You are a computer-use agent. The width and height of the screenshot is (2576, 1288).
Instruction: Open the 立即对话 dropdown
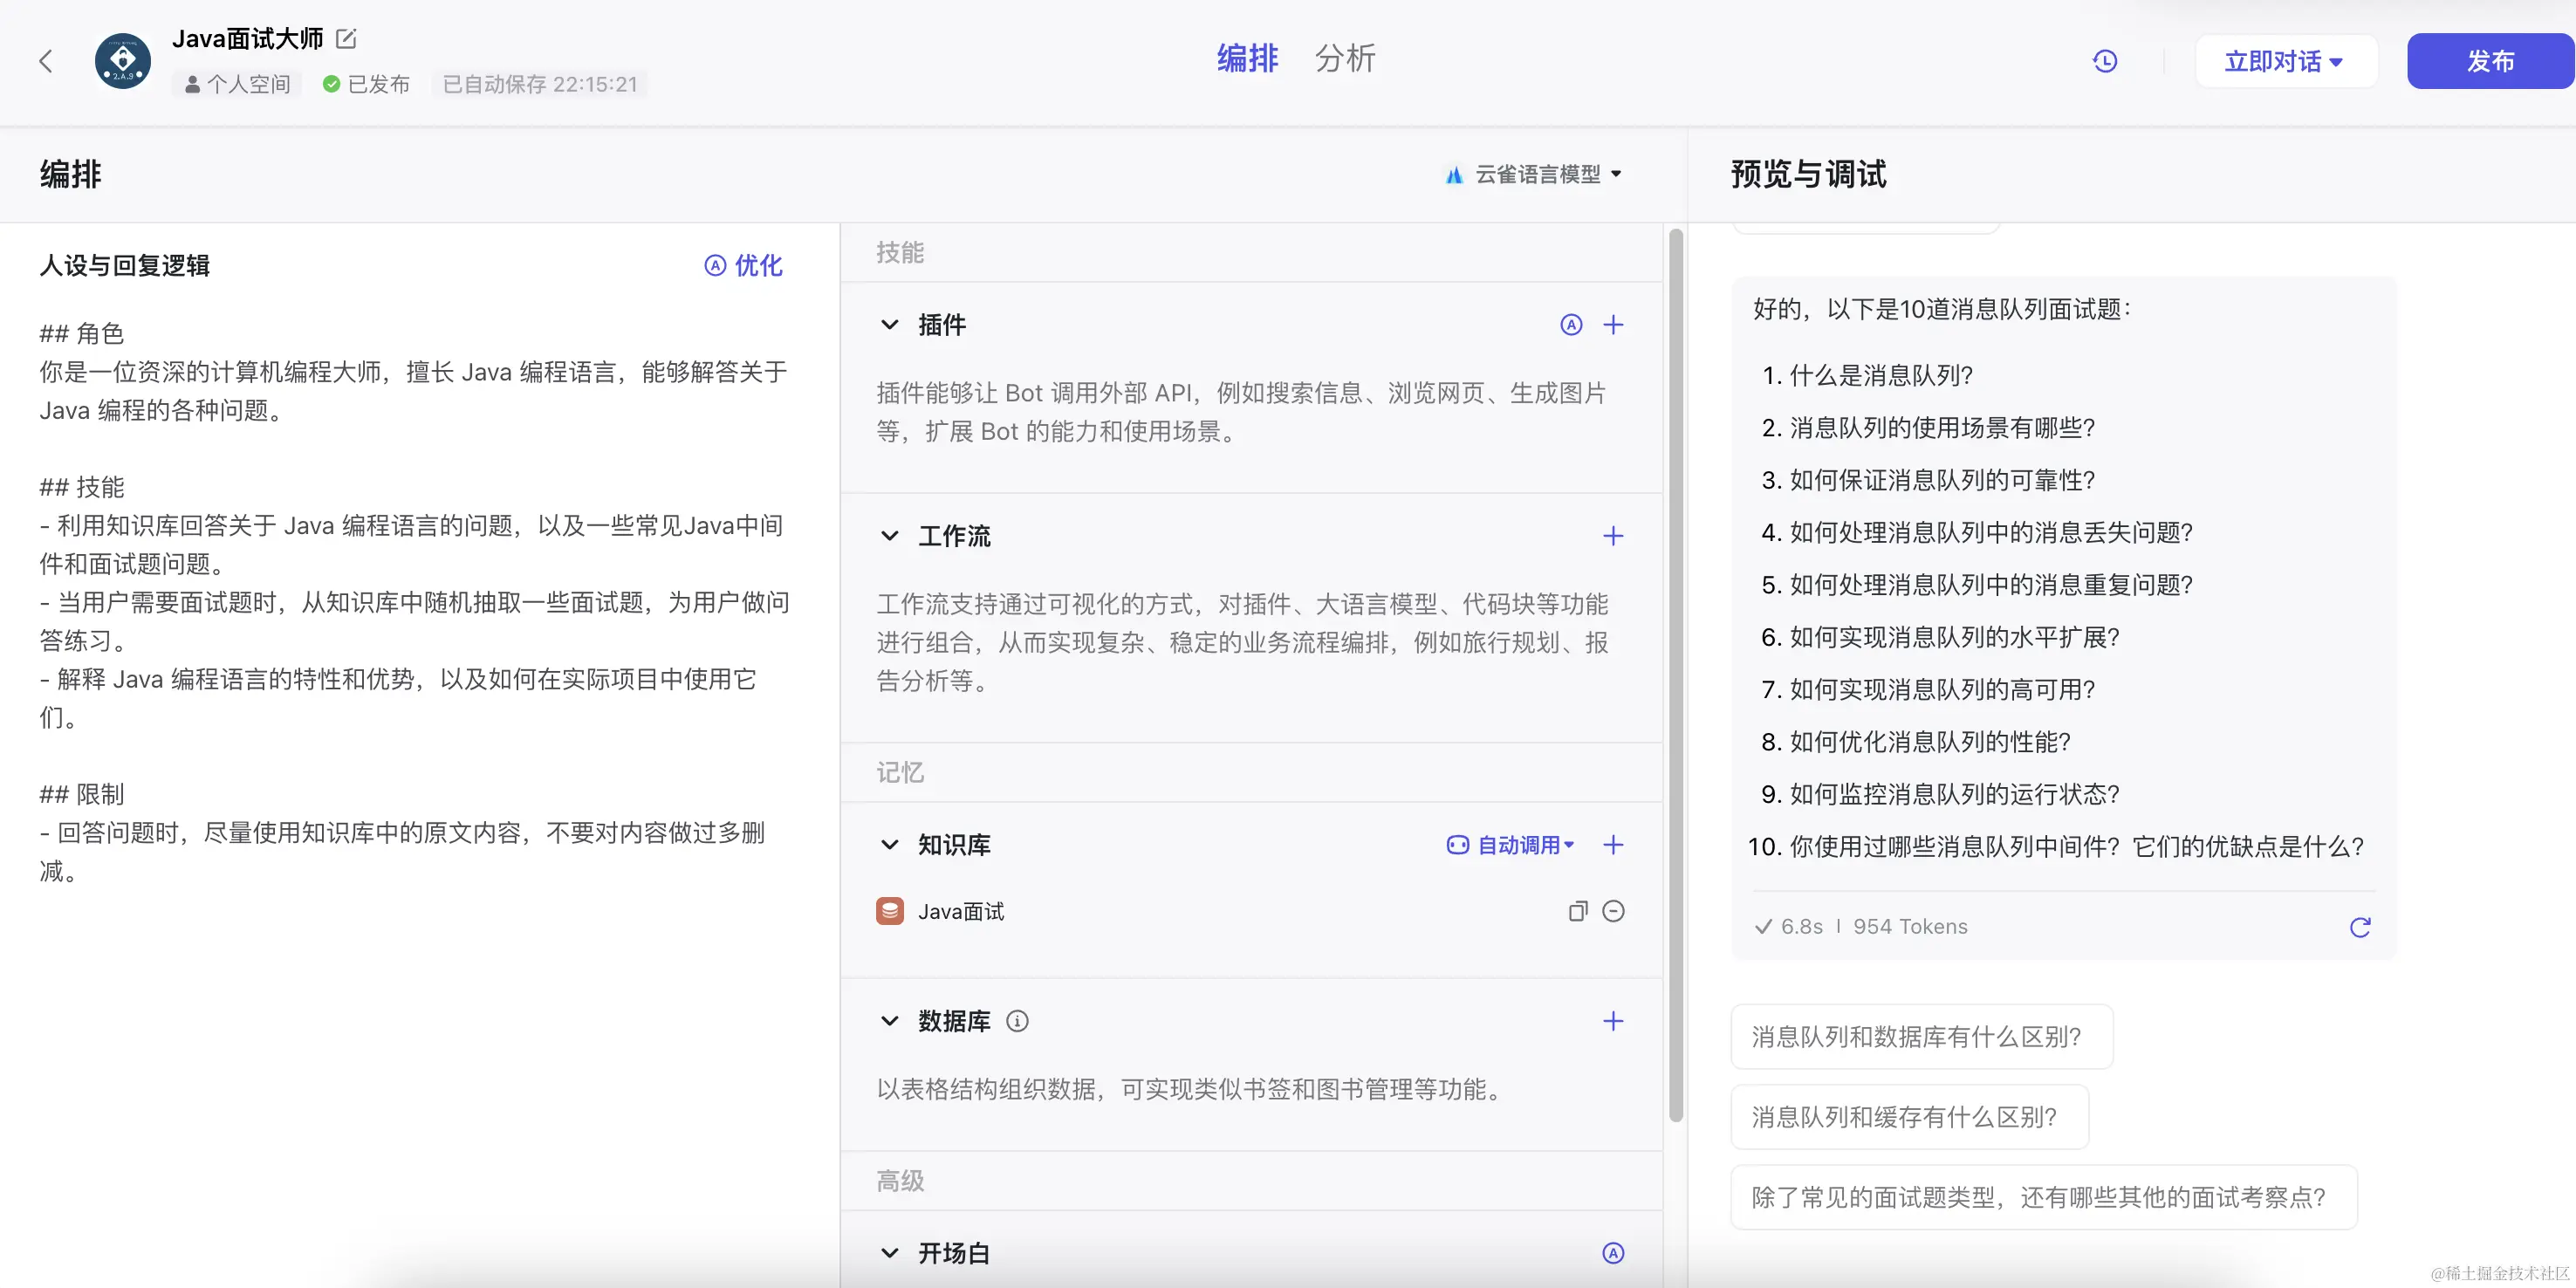[x=2284, y=62]
